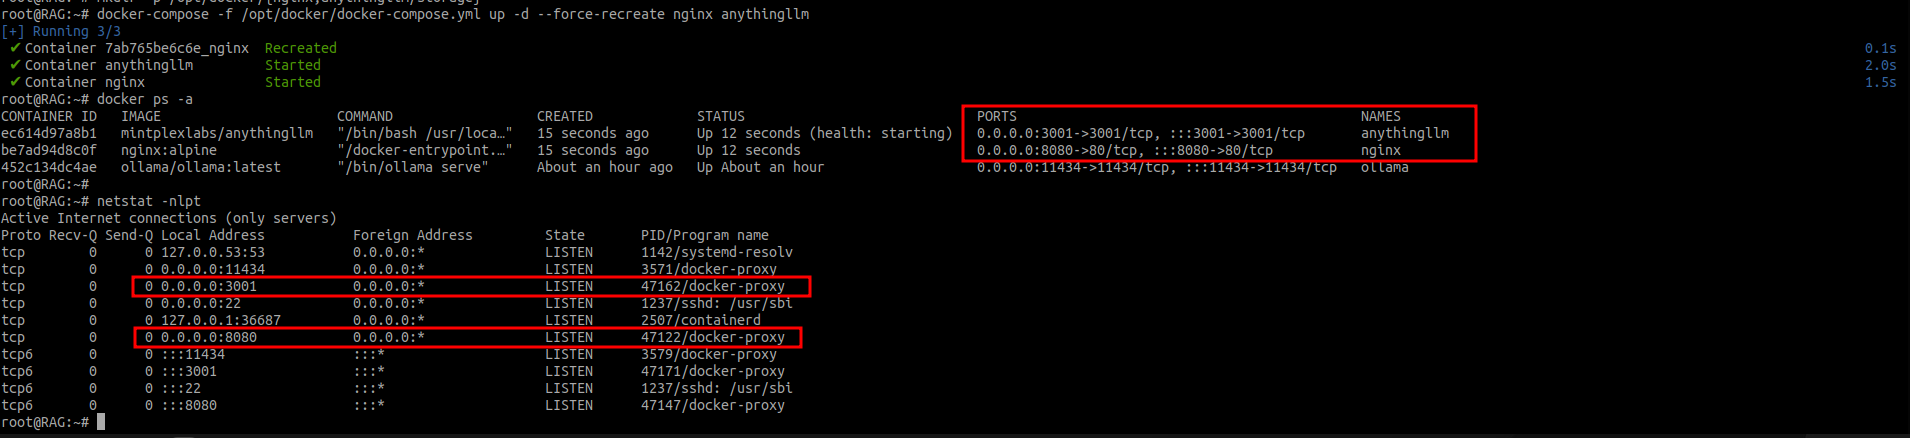The height and width of the screenshot is (438, 1910).
Task: Select container ID ec614d97a8b1
Action: pos(49,133)
